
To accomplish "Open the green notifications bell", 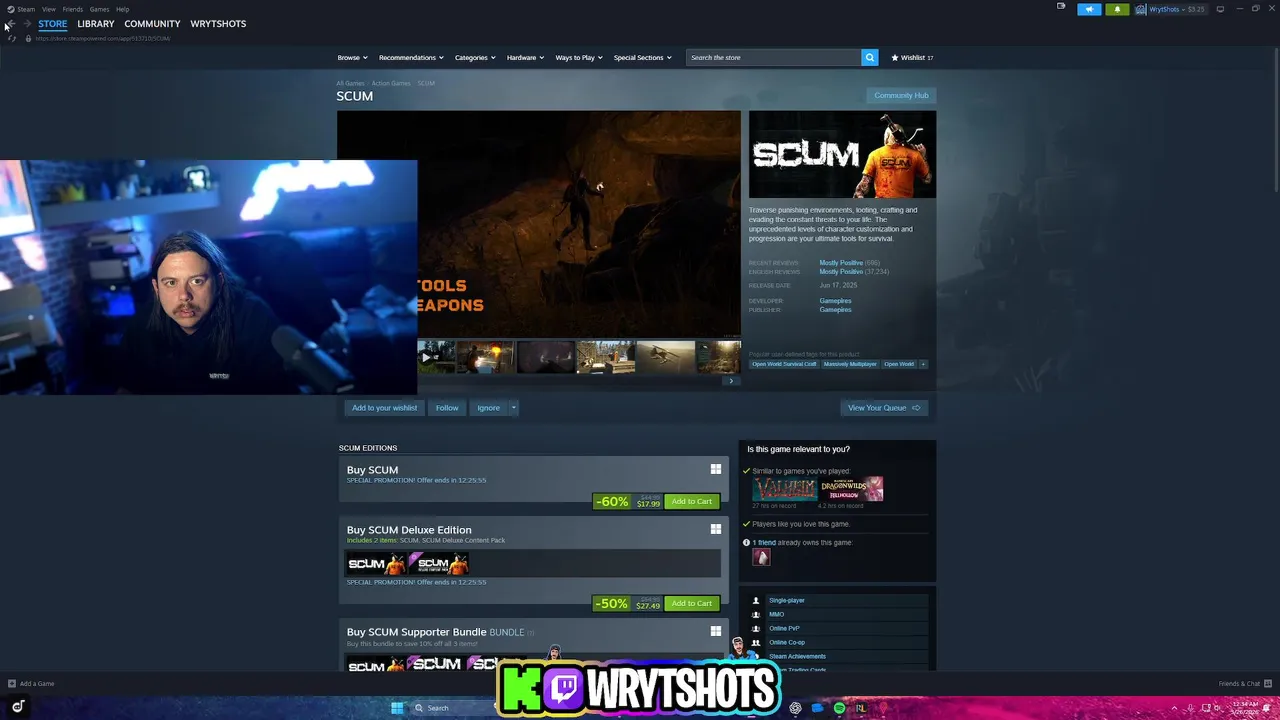I will [1117, 9].
